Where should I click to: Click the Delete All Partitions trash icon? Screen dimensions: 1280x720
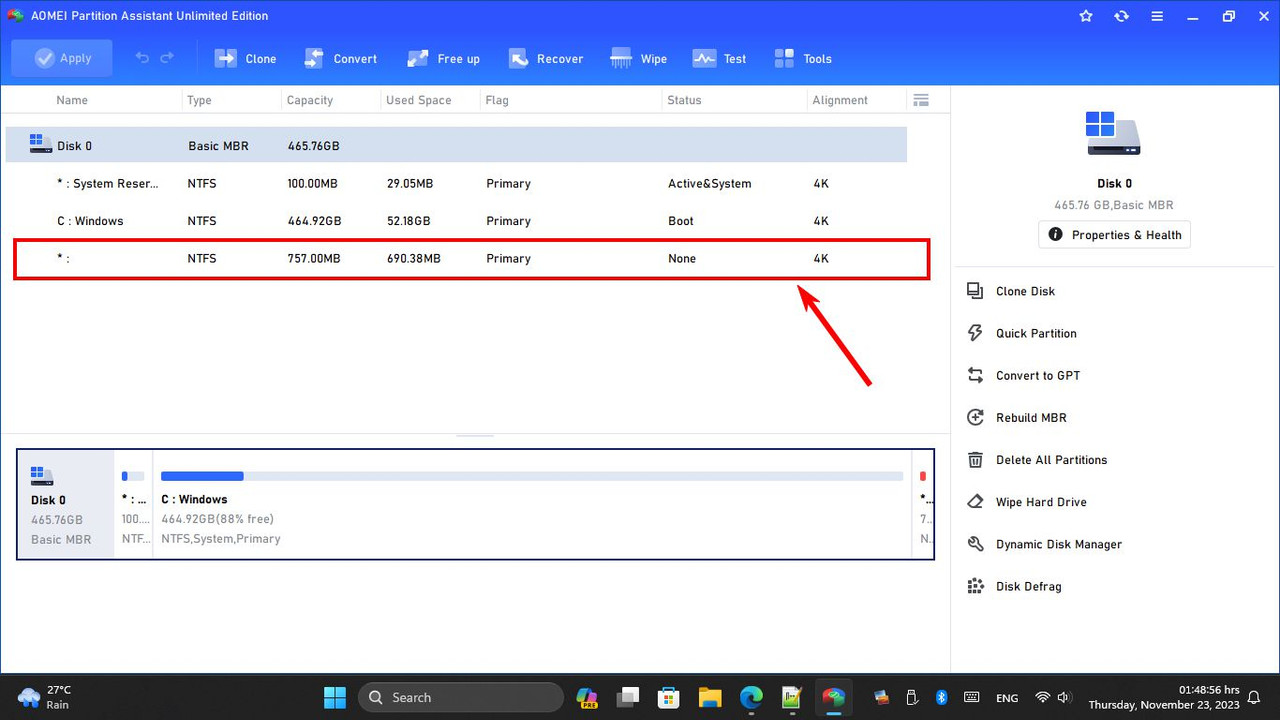pyautogui.click(x=975, y=460)
